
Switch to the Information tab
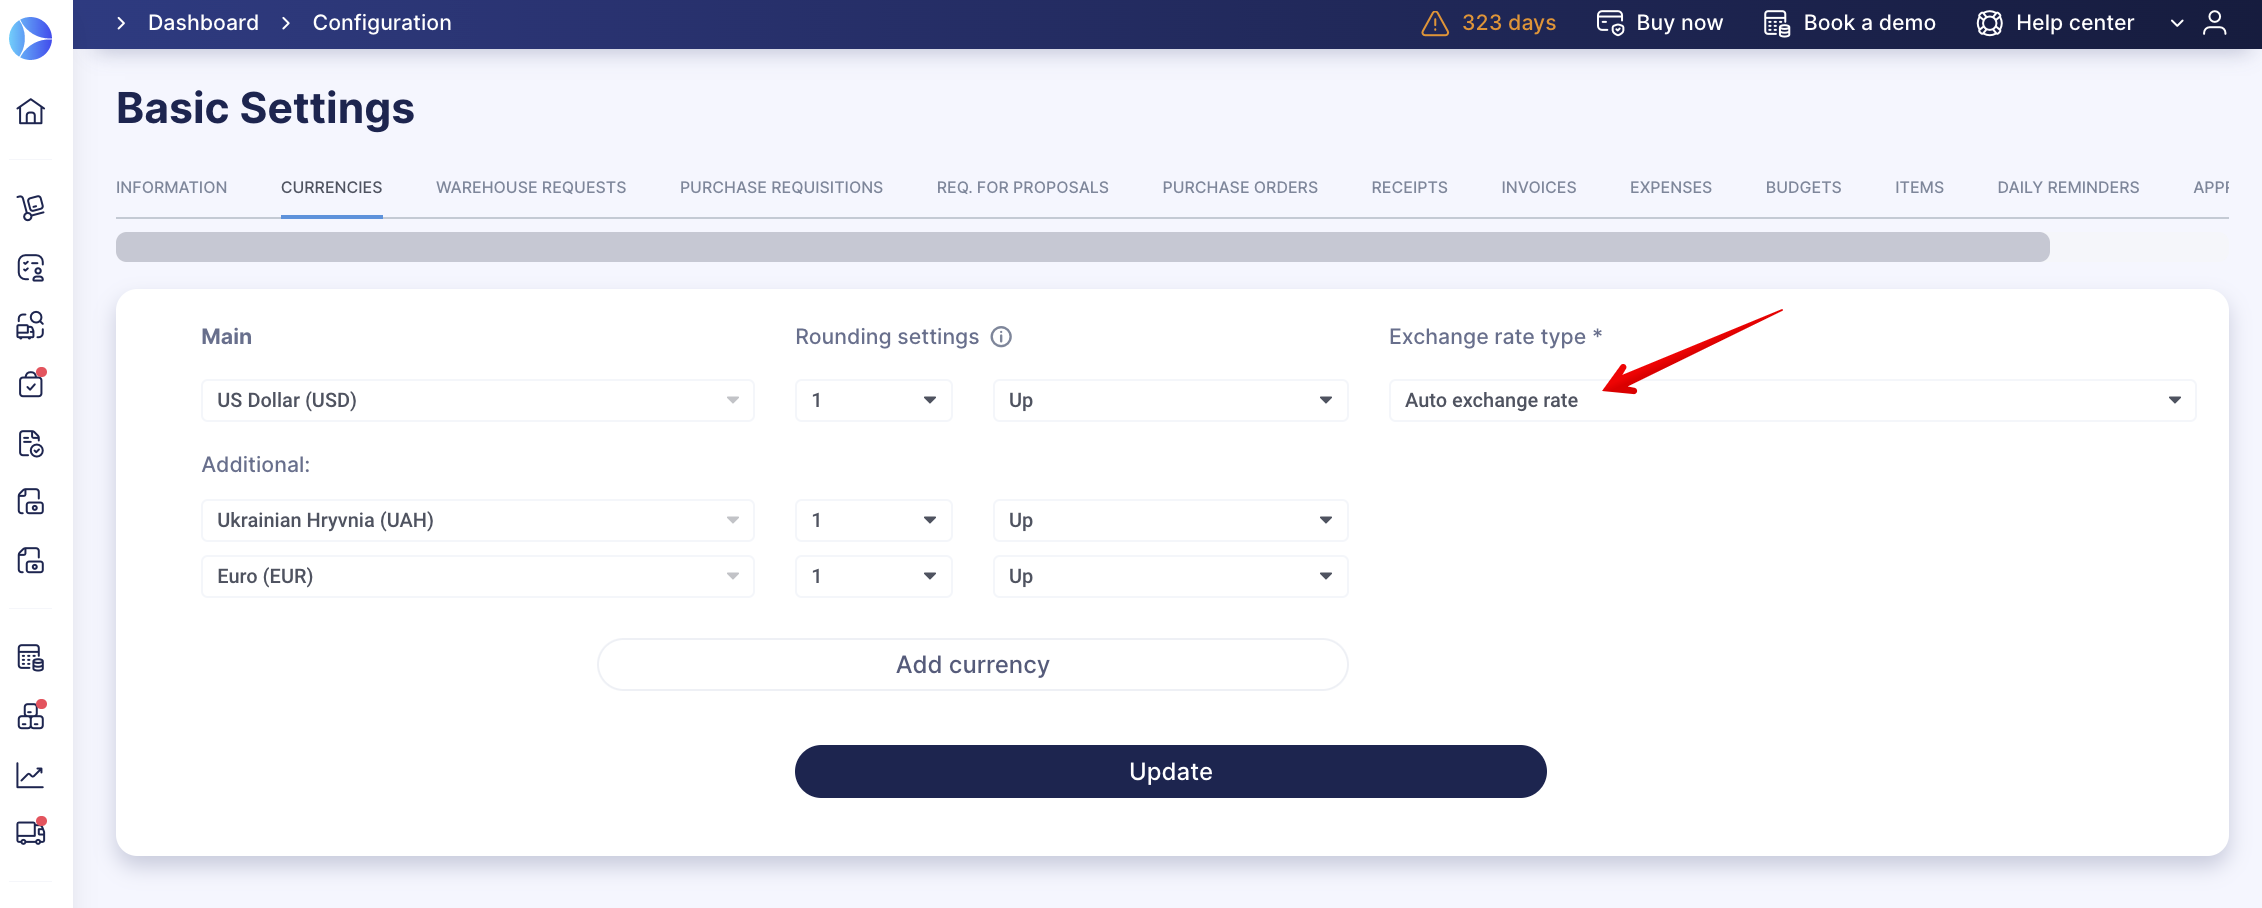(172, 187)
